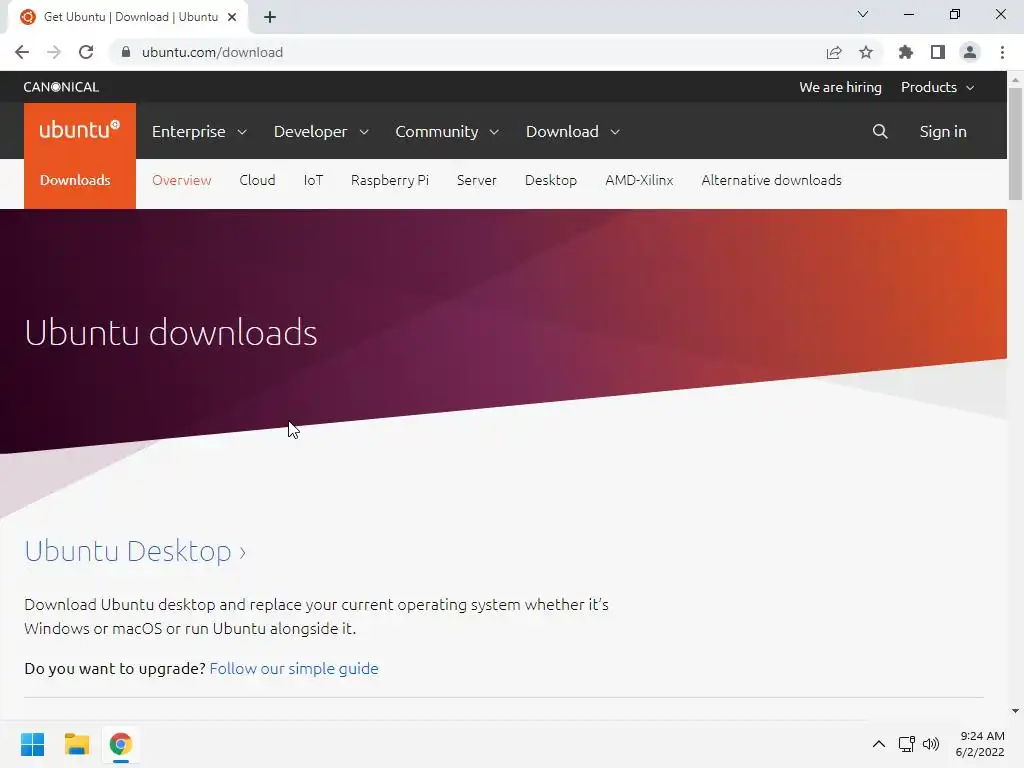Click the orange Ubuntu logo

click(x=80, y=131)
